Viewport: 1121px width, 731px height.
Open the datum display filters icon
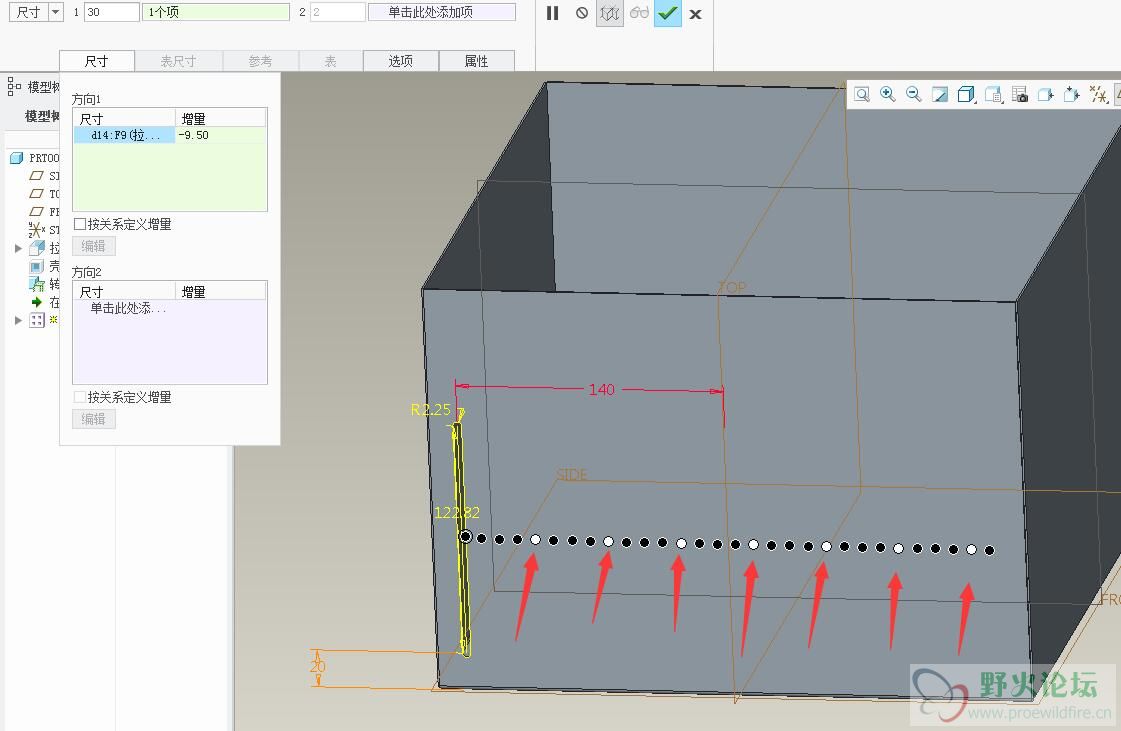pos(1099,94)
